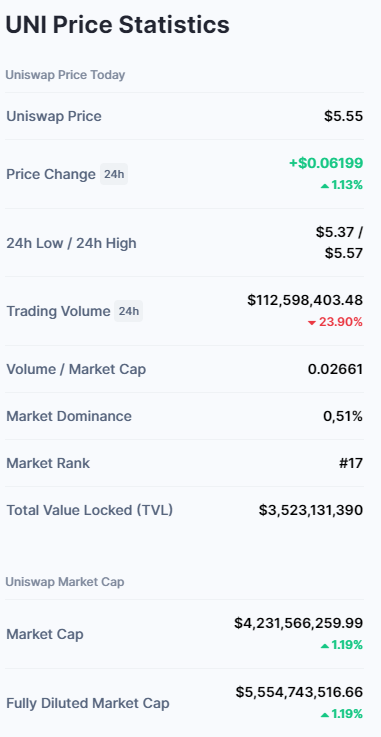Click the Uniswap Price value $5.55
The height and width of the screenshot is (737, 381).
[343, 116]
